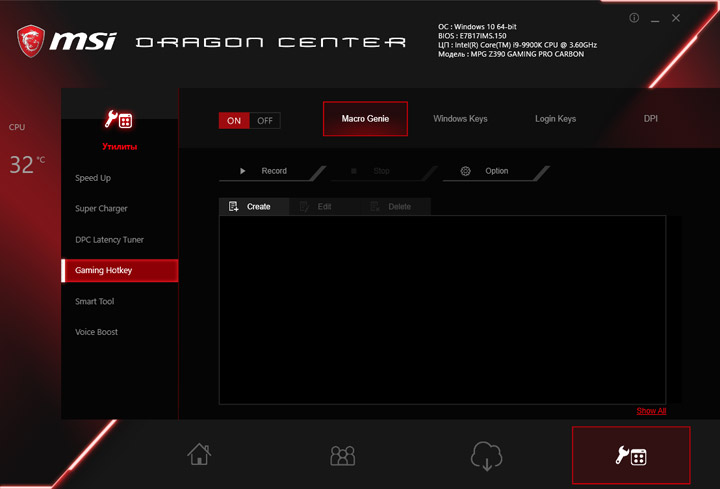720x489 pixels.
Task: Click the Delete macro button label
Action: click(399, 207)
